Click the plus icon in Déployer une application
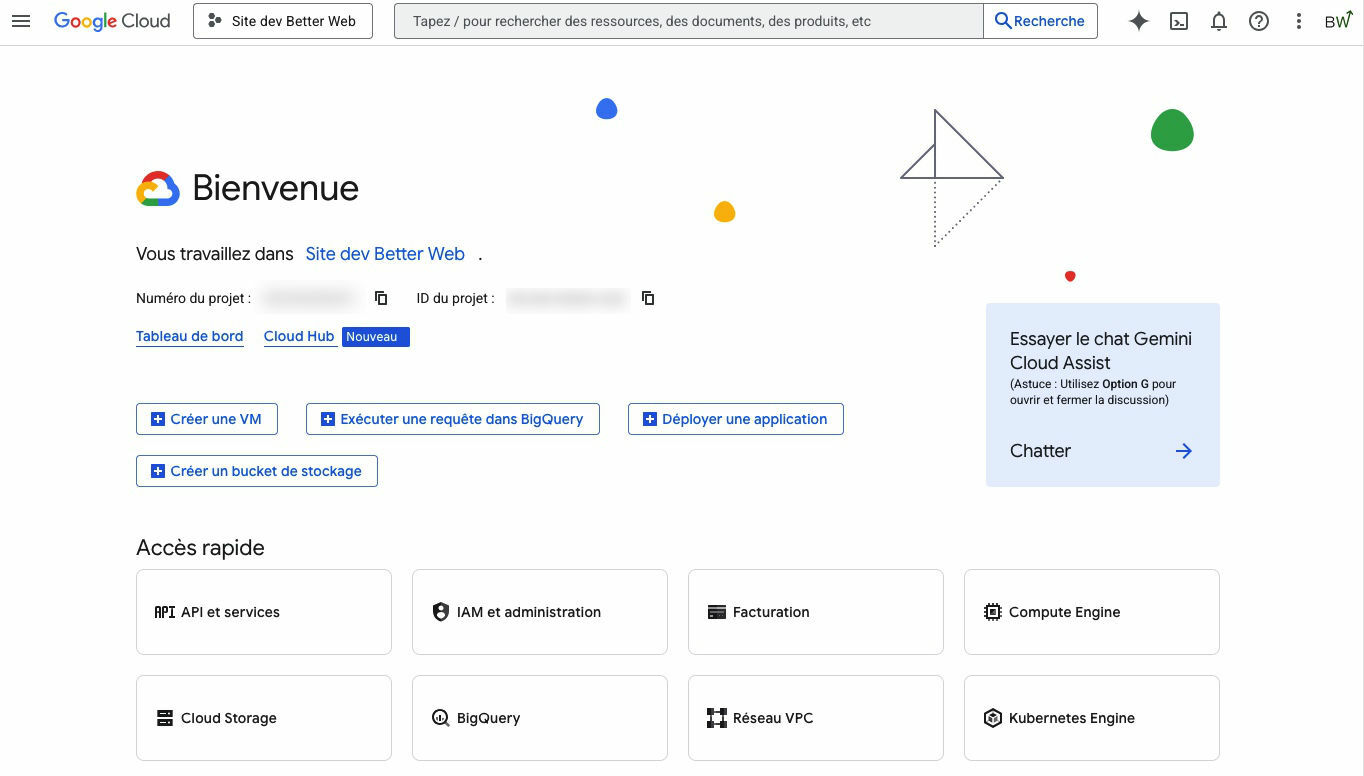The width and height of the screenshot is (1364, 776). [x=650, y=419]
